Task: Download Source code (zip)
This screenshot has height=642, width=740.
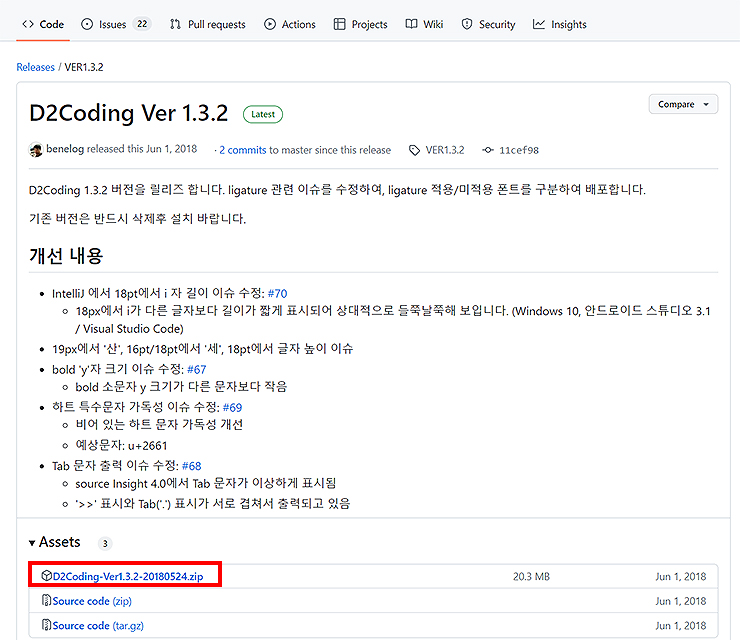Action: tap(92, 601)
